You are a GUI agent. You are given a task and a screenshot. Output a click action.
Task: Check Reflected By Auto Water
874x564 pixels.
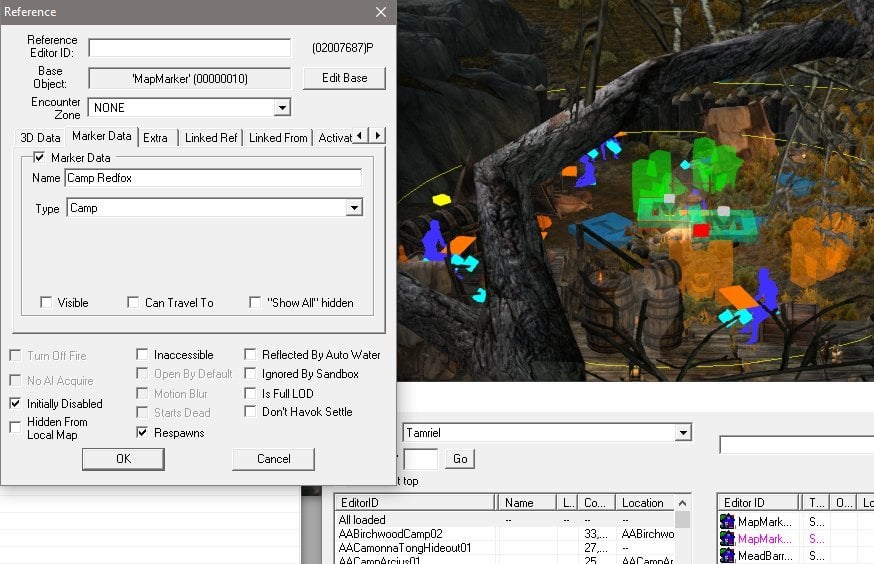[x=250, y=354]
